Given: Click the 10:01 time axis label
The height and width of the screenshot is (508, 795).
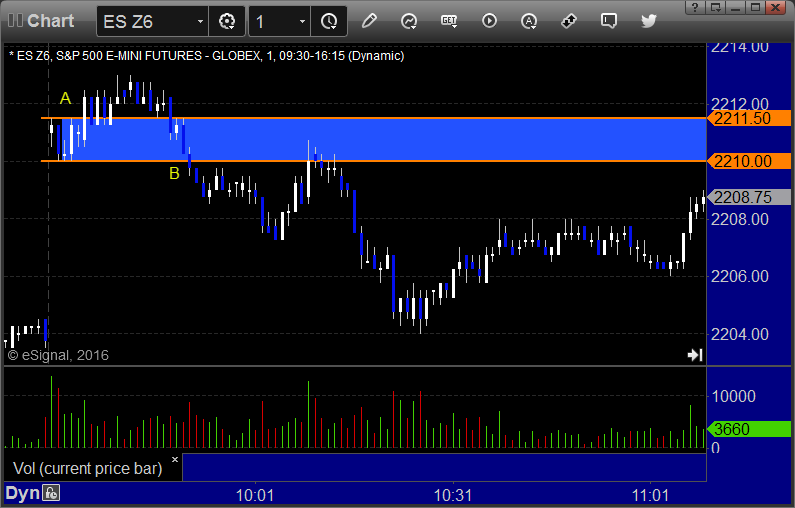Looking at the screenshot, I should tap(255, 495).
